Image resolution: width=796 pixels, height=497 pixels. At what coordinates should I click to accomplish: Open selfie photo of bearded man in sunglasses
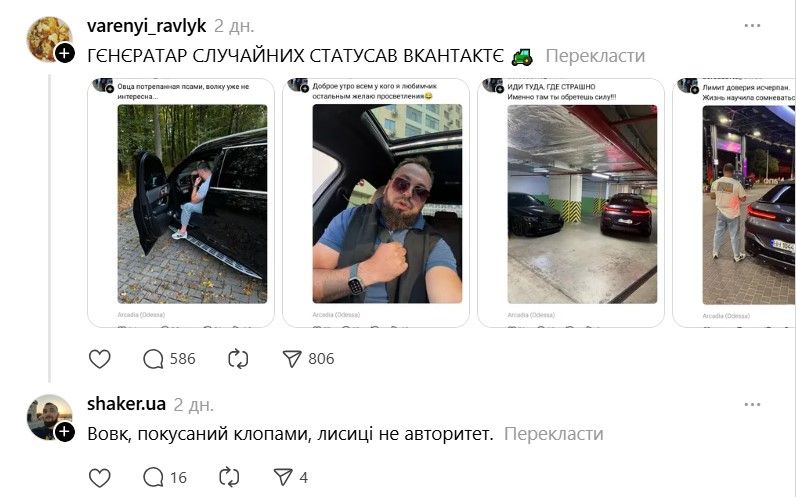point(387,204)
